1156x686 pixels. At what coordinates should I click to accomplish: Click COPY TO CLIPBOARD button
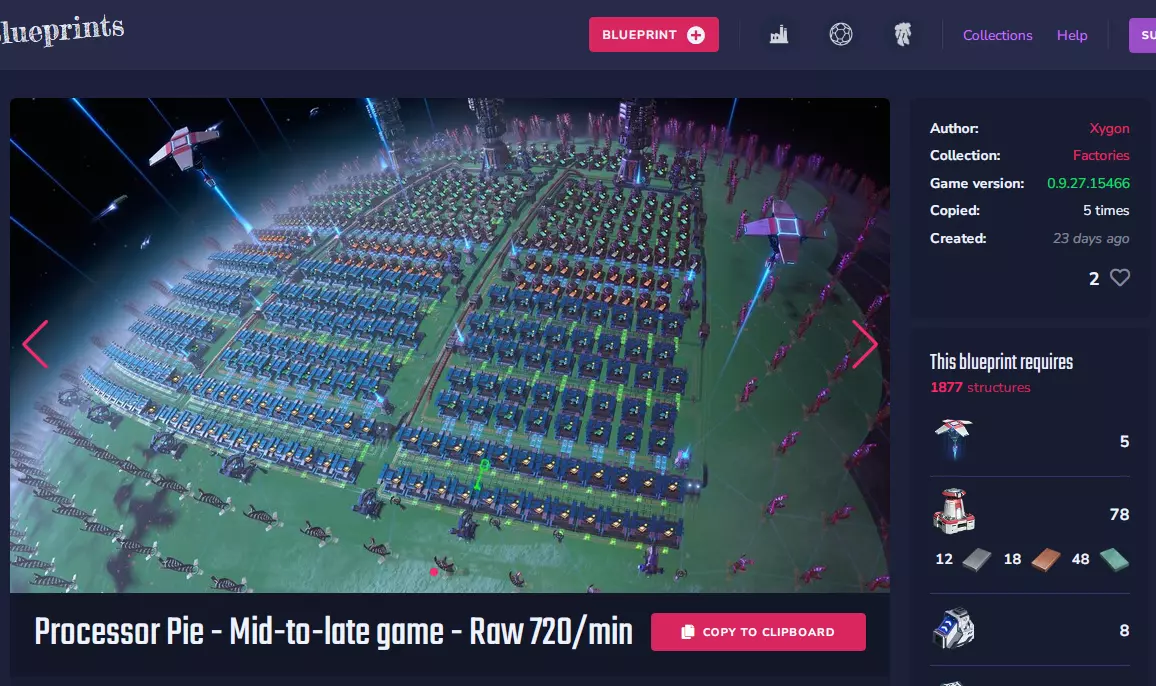[x=758, y=632]
